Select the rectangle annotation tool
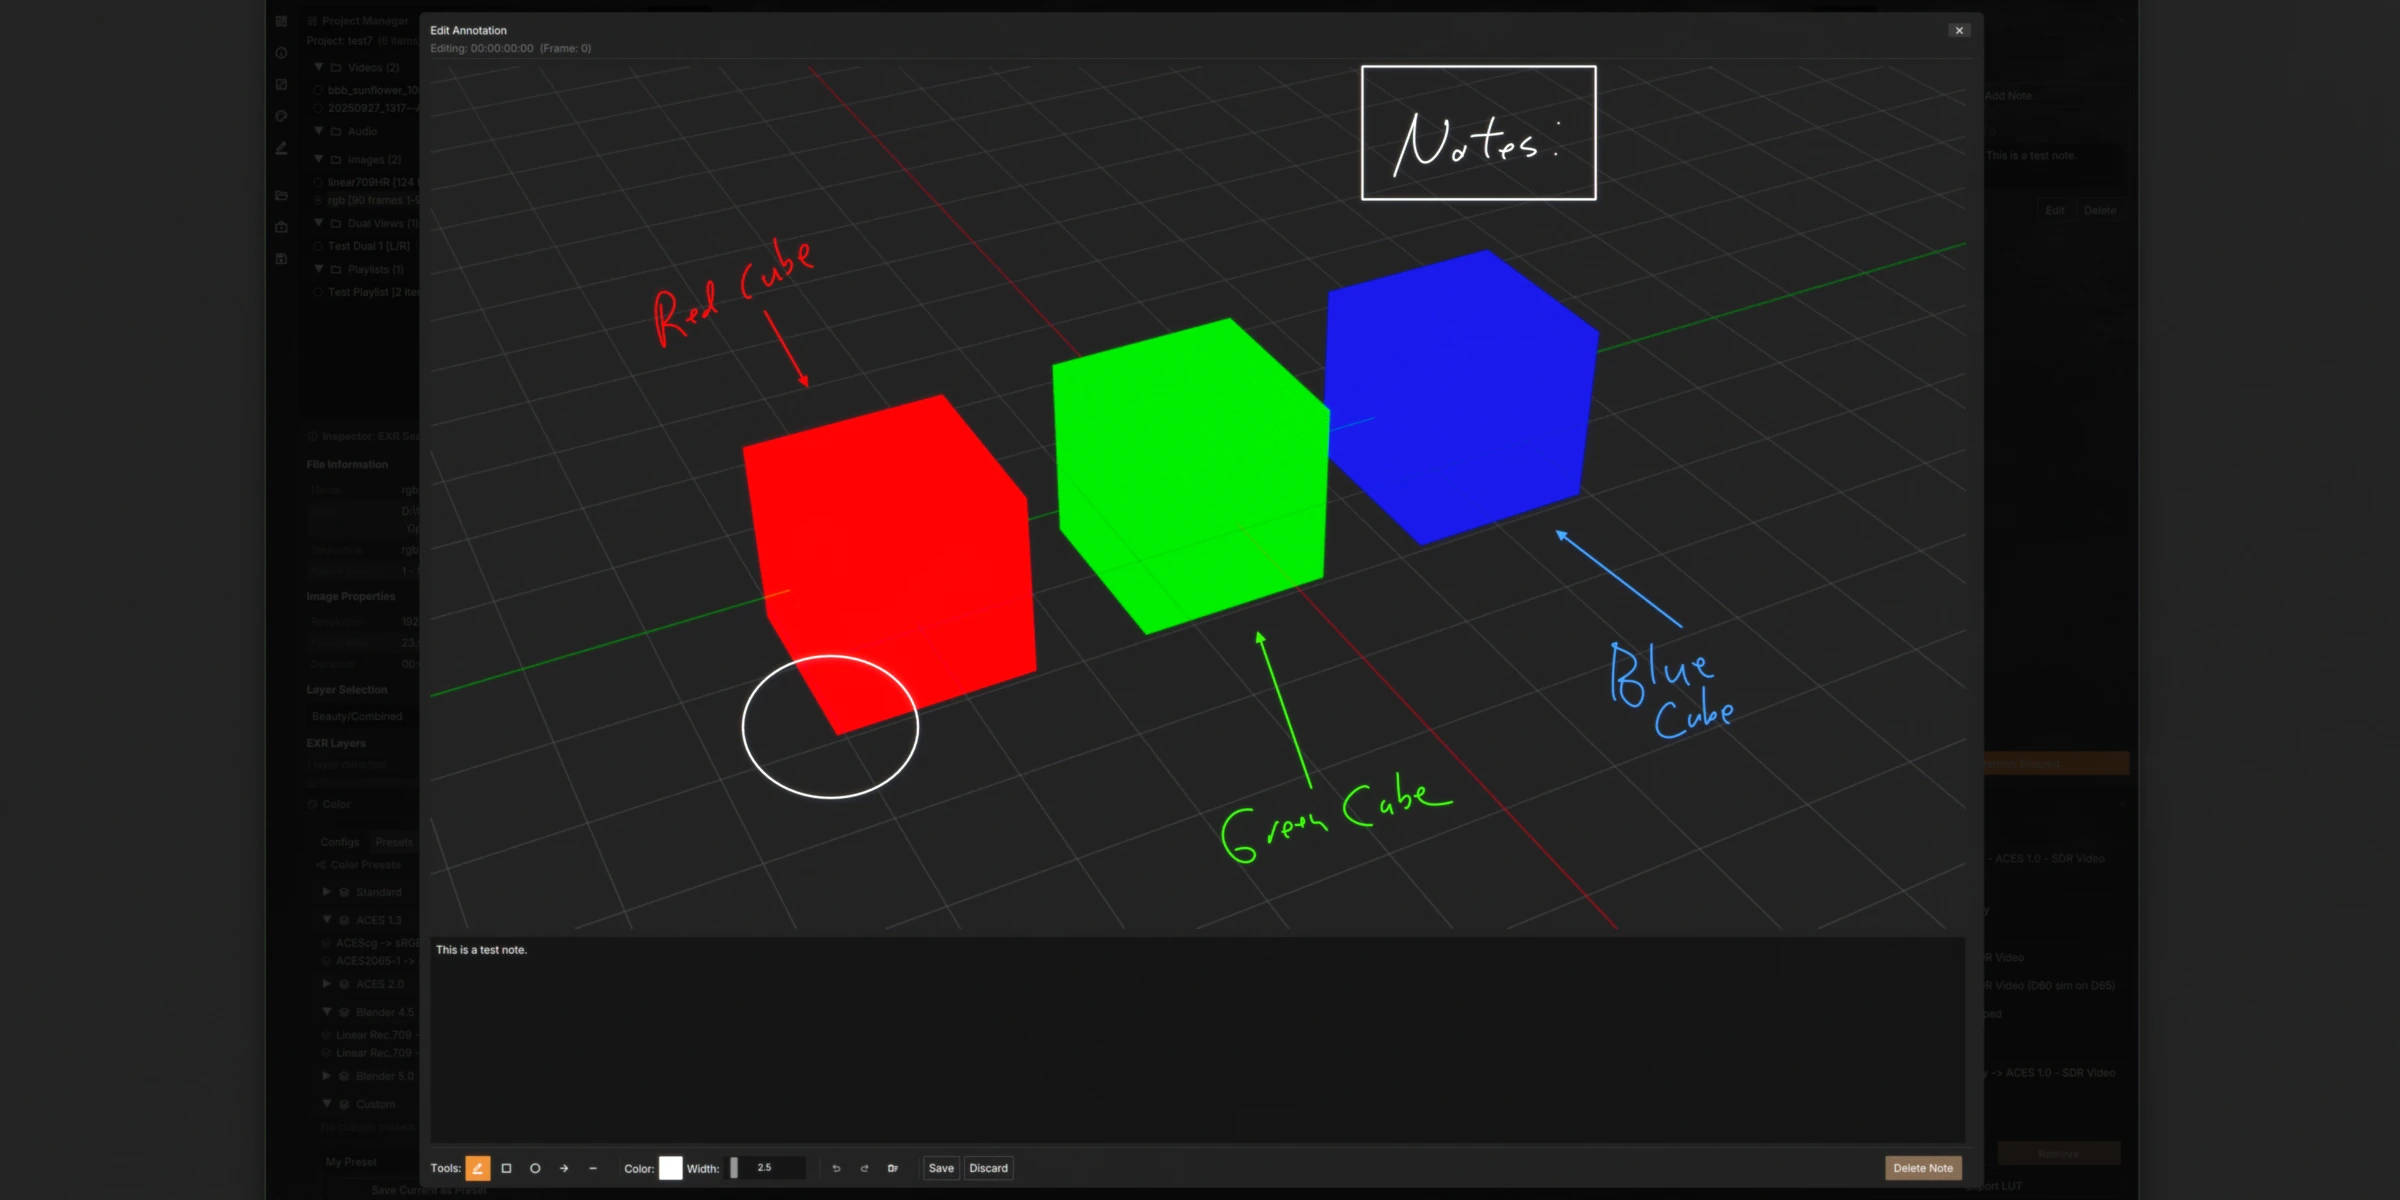Viewport: 2400px width, 1200px height. (x=507, y=1168)
